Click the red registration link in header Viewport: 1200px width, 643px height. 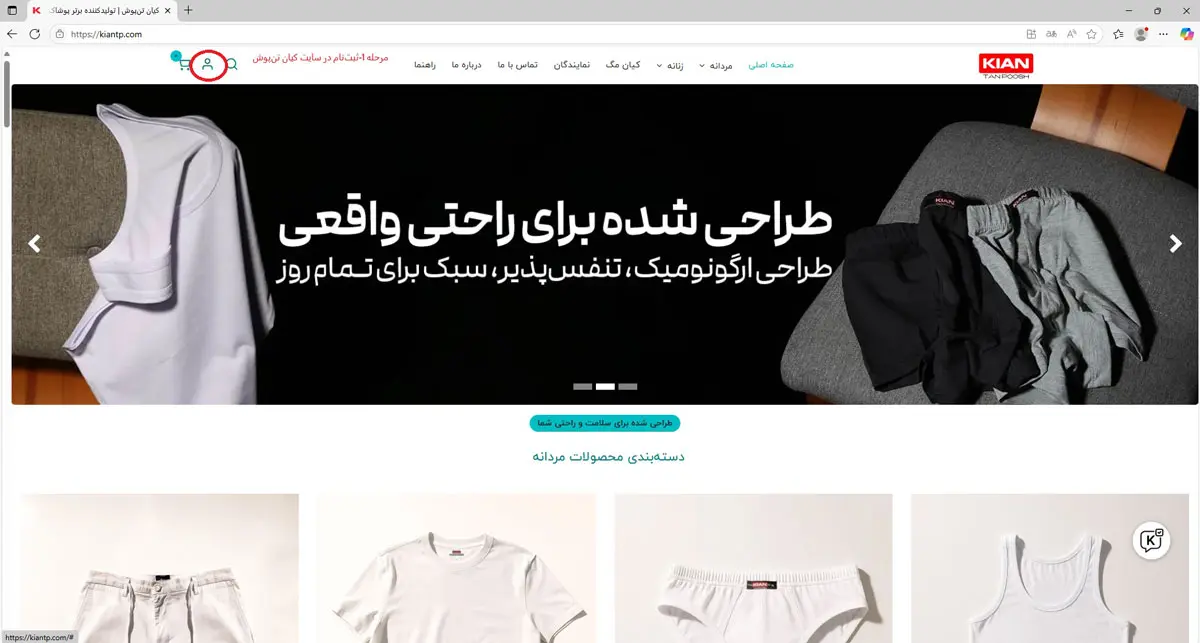[x=320, y=58]
